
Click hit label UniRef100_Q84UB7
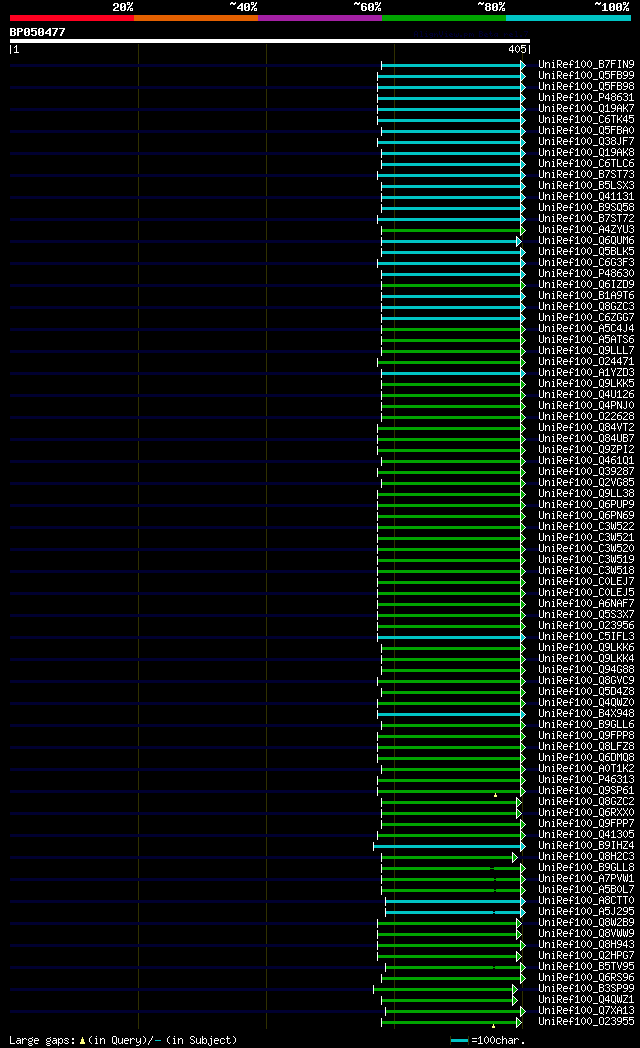(x=587, y=438)
